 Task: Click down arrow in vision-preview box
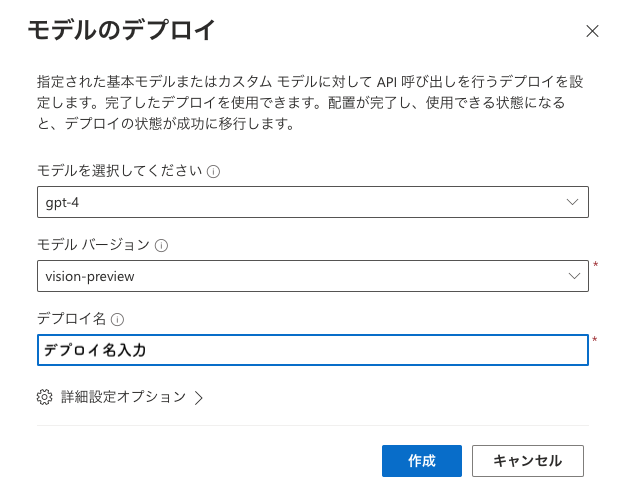[x=574, y=276]
